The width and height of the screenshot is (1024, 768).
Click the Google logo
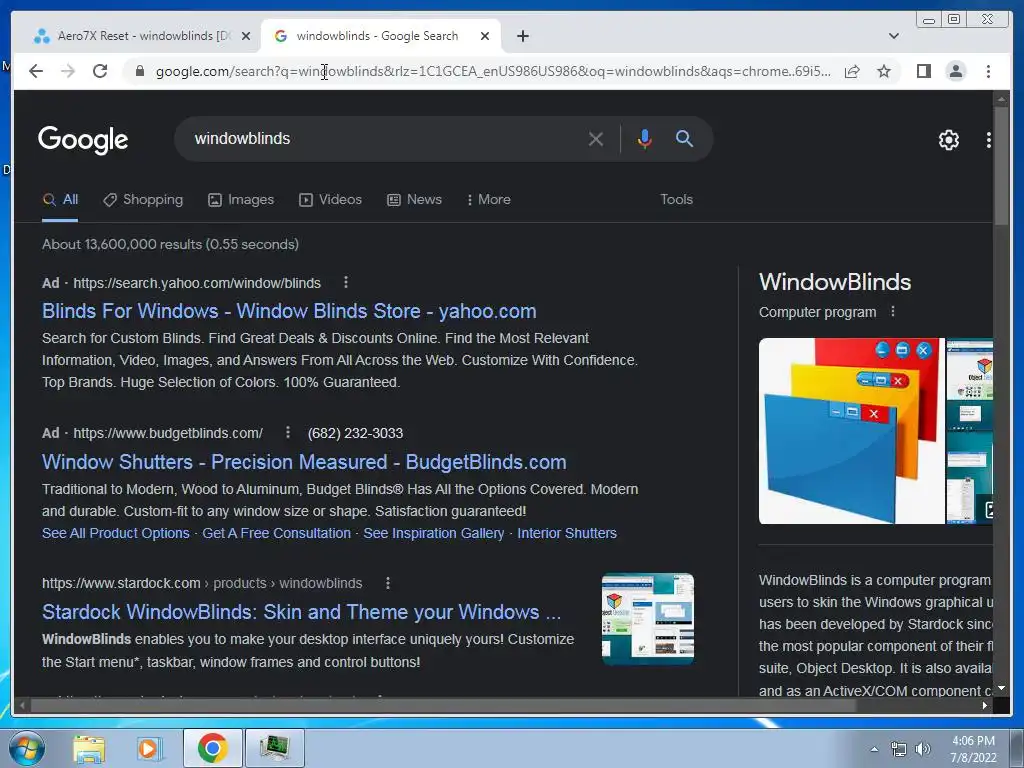[x=83, y=139]
